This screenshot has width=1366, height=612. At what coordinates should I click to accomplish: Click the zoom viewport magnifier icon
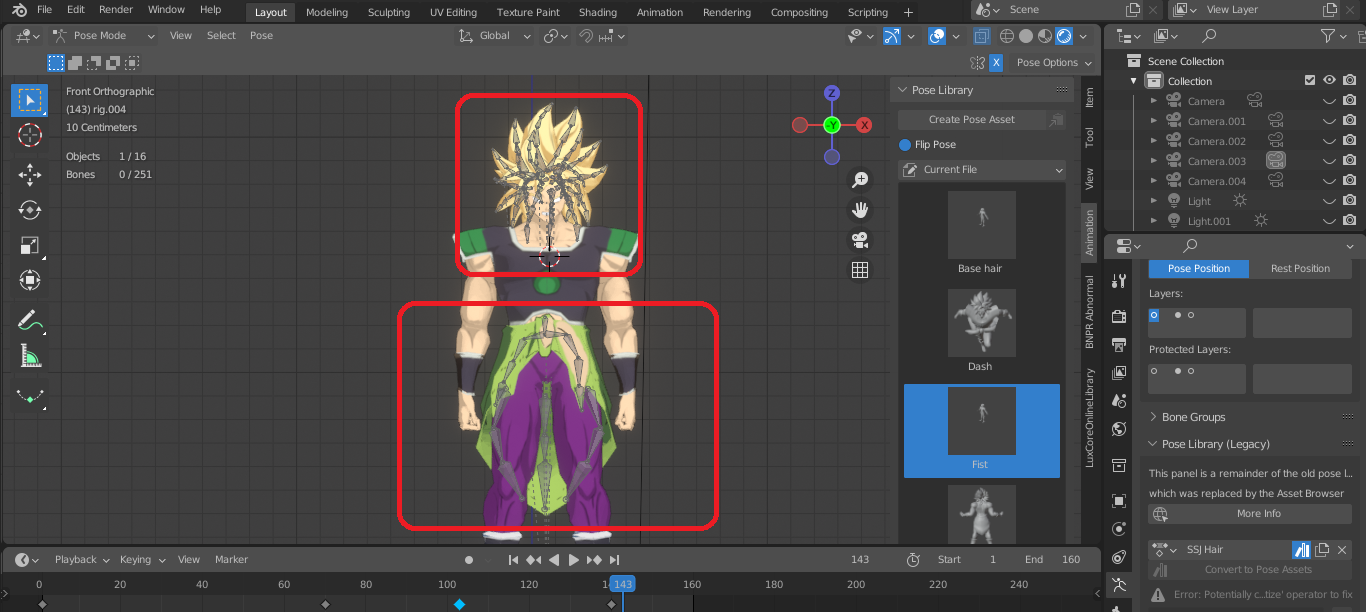(x=859, y=180)
